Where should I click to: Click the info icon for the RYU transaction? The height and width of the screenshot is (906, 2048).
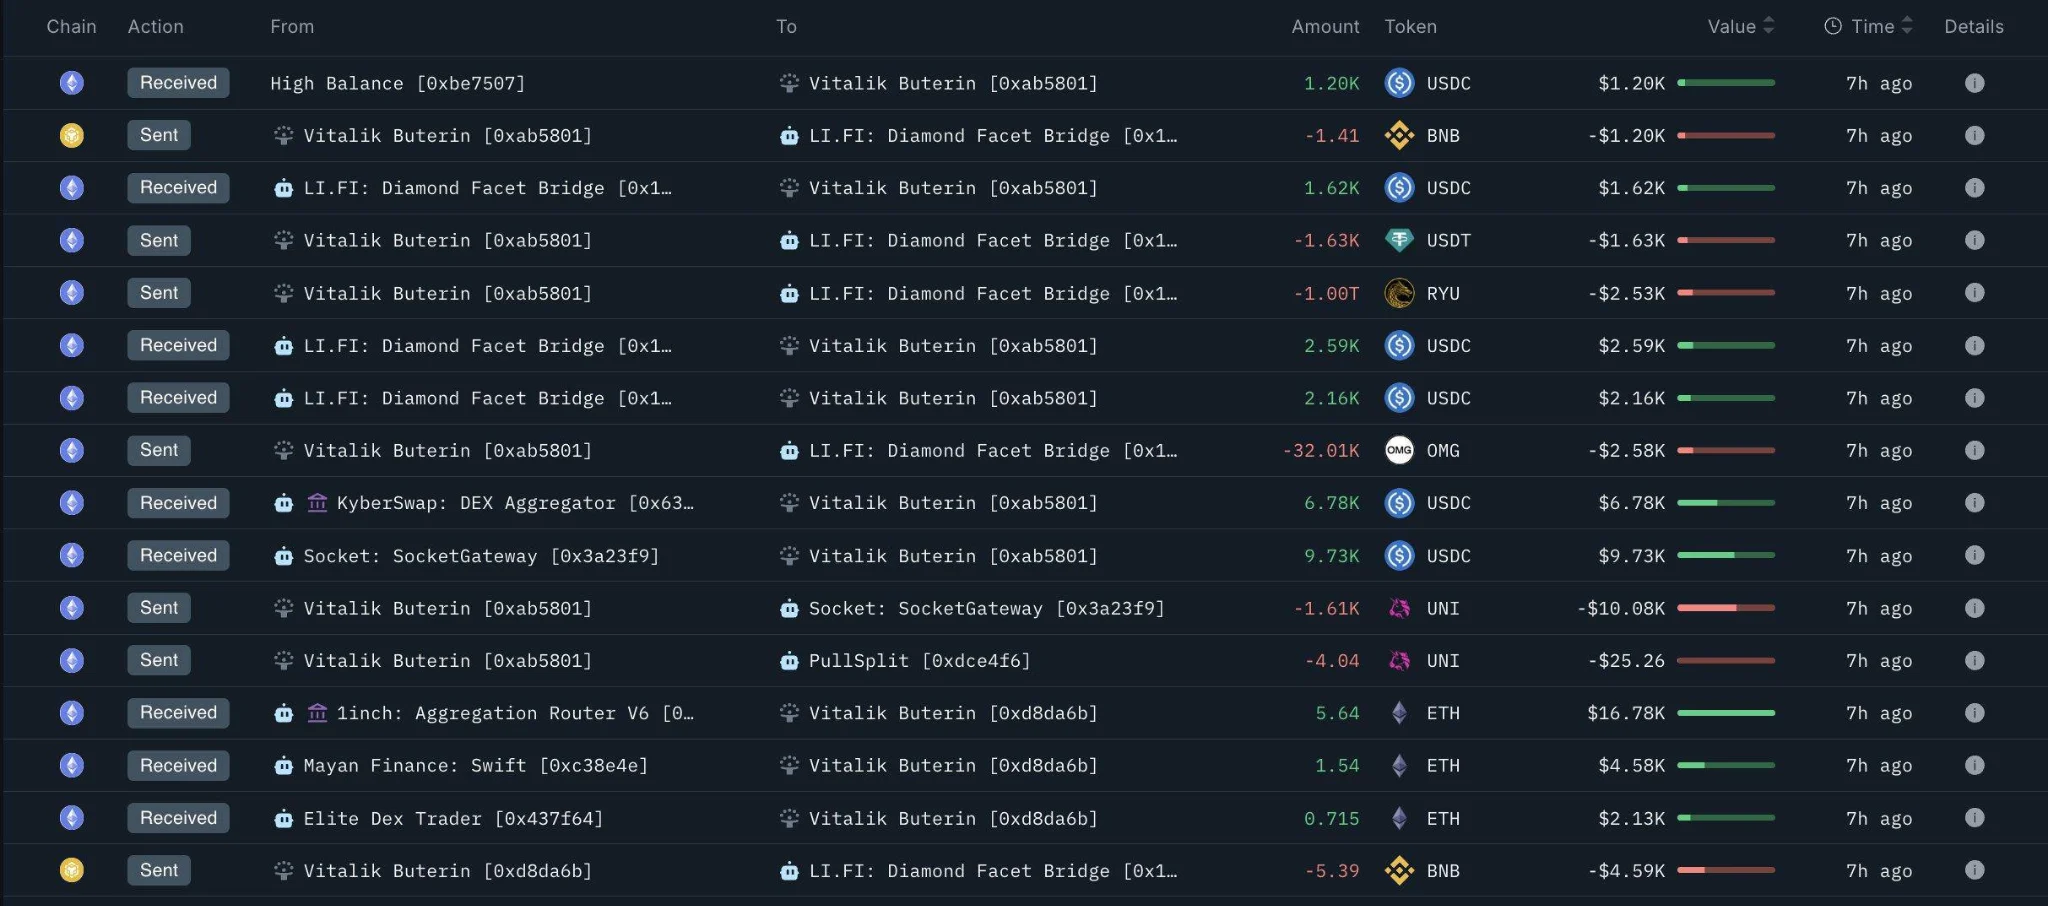point(1974,293)
